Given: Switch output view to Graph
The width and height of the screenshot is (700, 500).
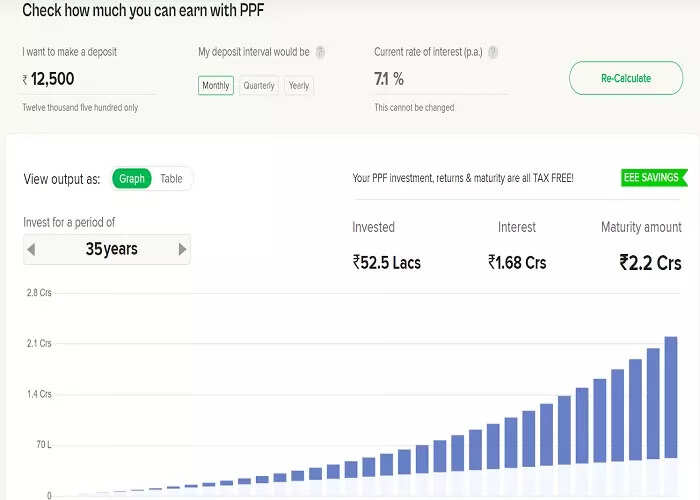Looking at the screenshot, I should [x=132, y=179].
